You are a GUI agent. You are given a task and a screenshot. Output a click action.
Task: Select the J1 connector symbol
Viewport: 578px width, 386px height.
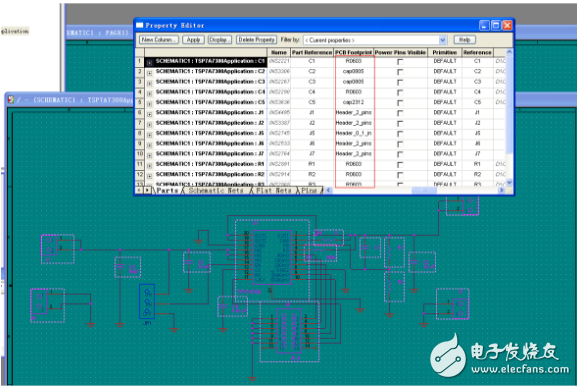(49, 245)
